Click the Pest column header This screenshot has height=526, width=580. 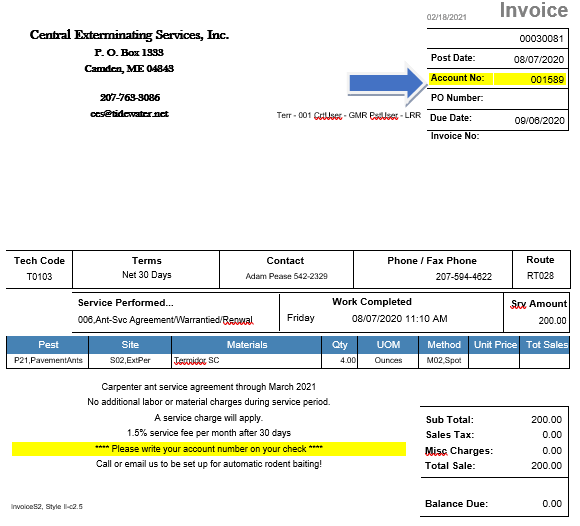coord(48,345)
